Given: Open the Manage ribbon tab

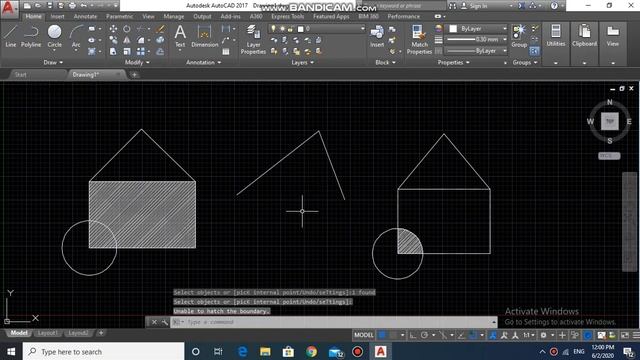Looking at the screenshot, I should coord(173,16).
